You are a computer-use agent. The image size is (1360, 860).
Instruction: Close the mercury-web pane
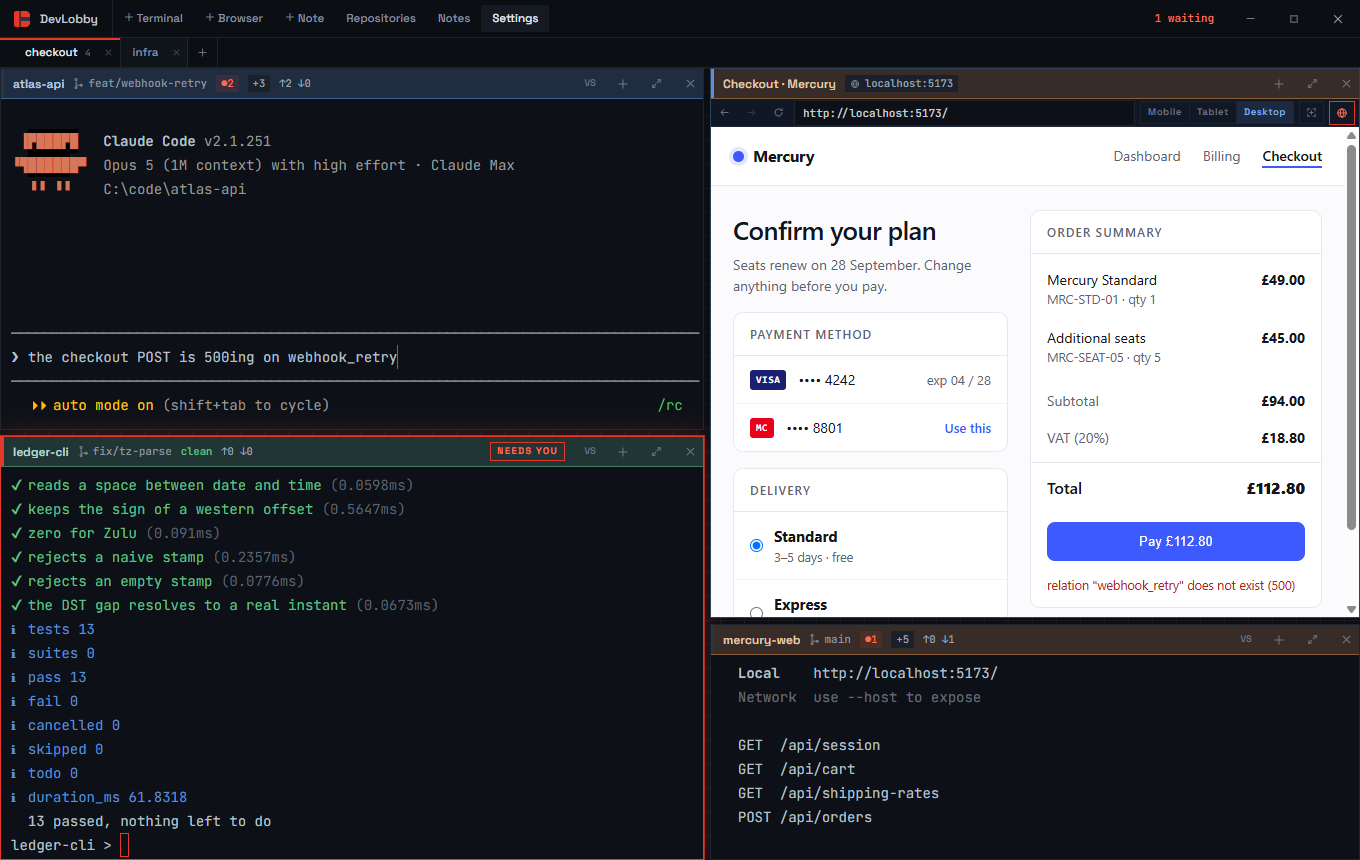pos(1346,639)
